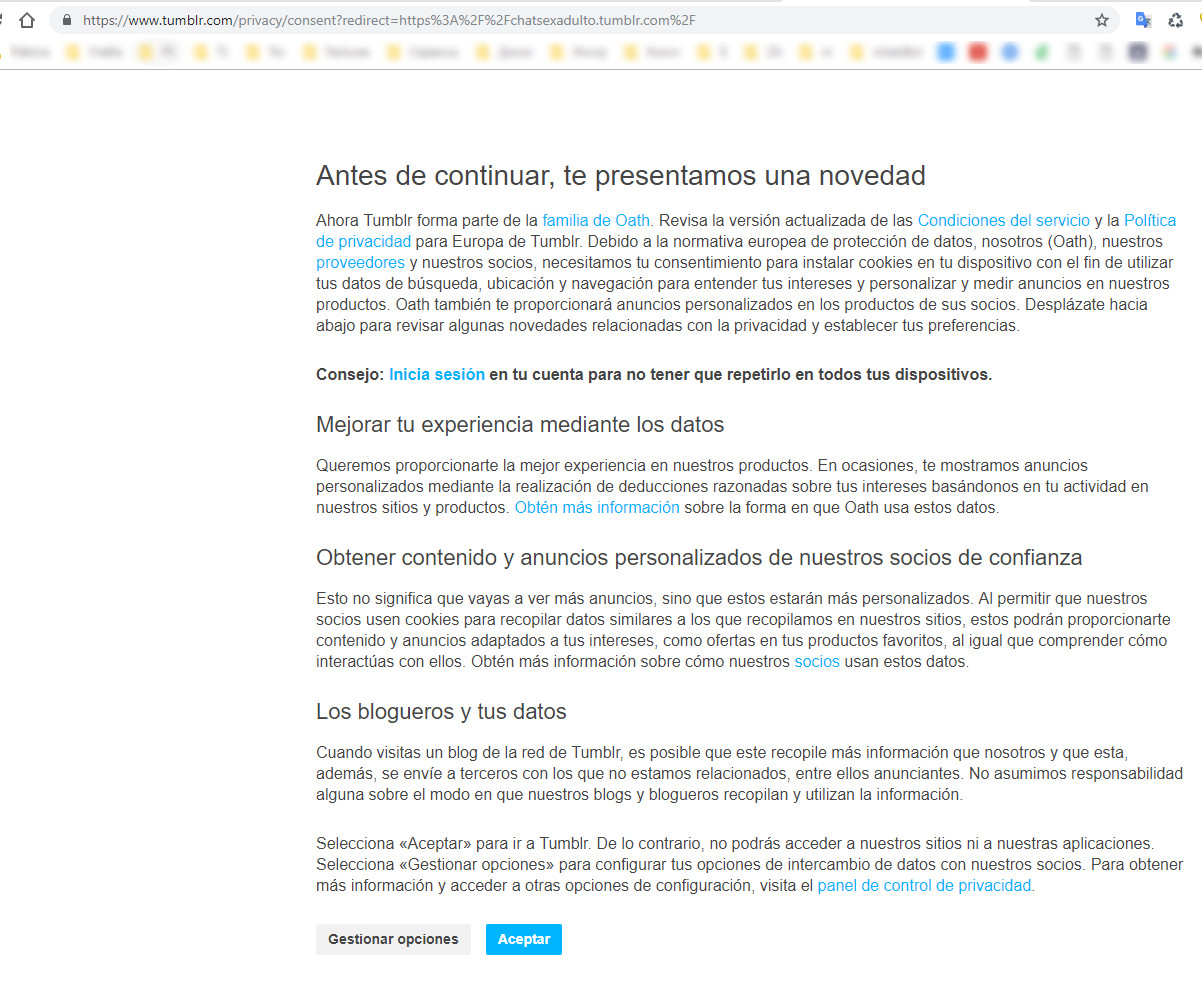Image resolution: width=1202 pixels, height=986 pixels.
Task: Click the "Inicia sesión" link
Action: tap(437, 374)
